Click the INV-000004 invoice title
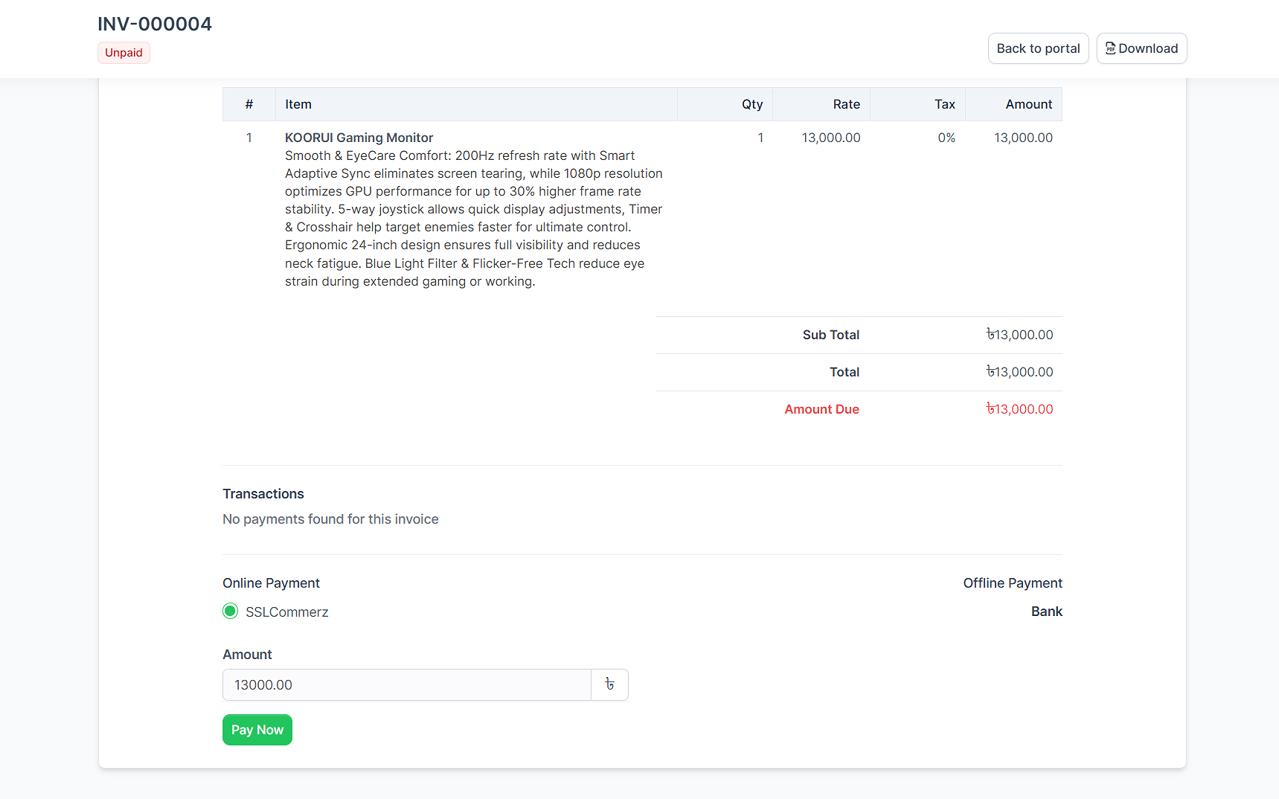1279x799 pixels. pos(154,23)
